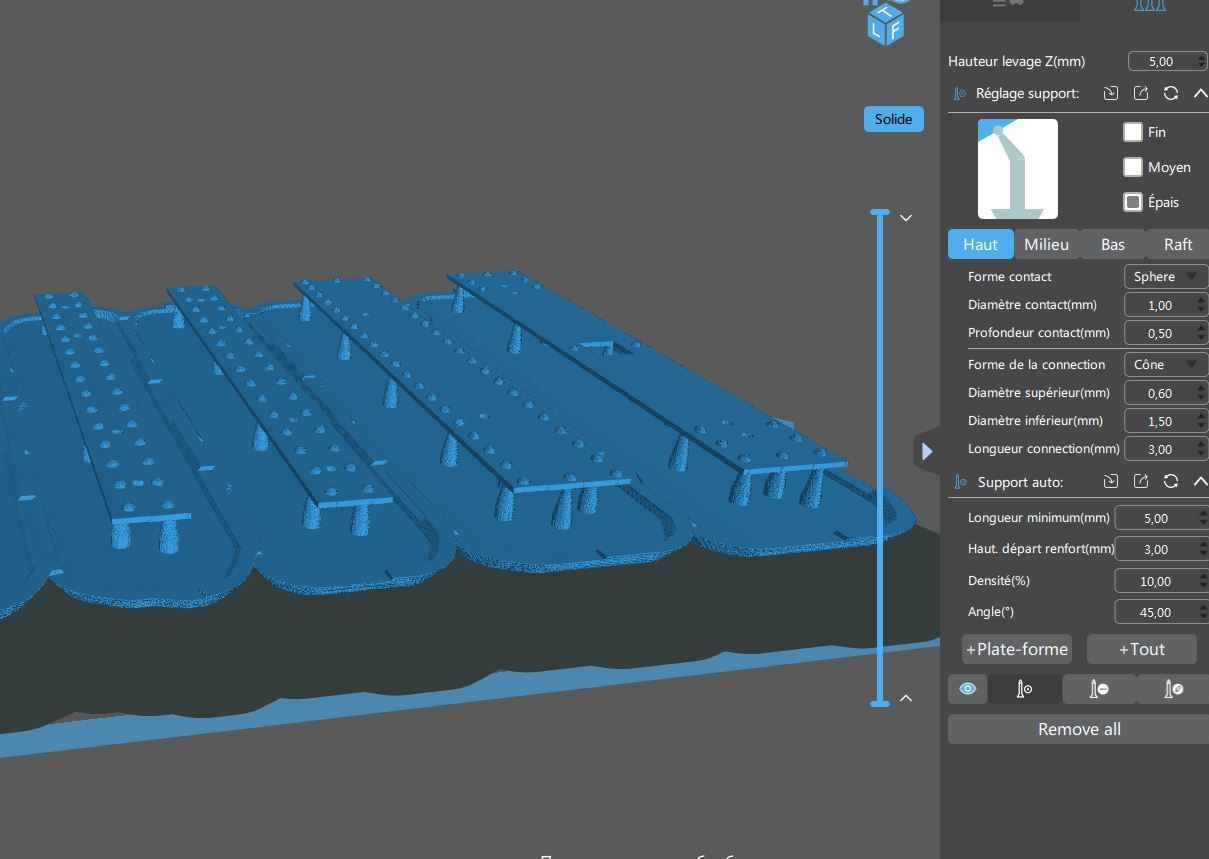
Task: Reset Réglage support to defaults
Action: pyautogui.click(x=1171, y=93)
